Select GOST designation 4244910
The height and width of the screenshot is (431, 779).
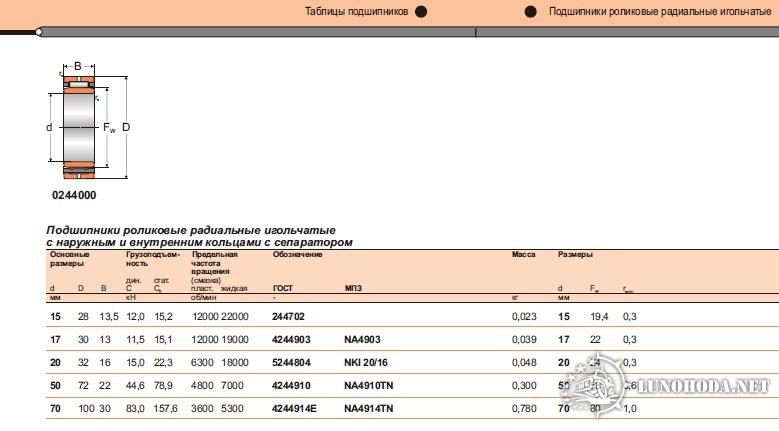coord(291,385)
